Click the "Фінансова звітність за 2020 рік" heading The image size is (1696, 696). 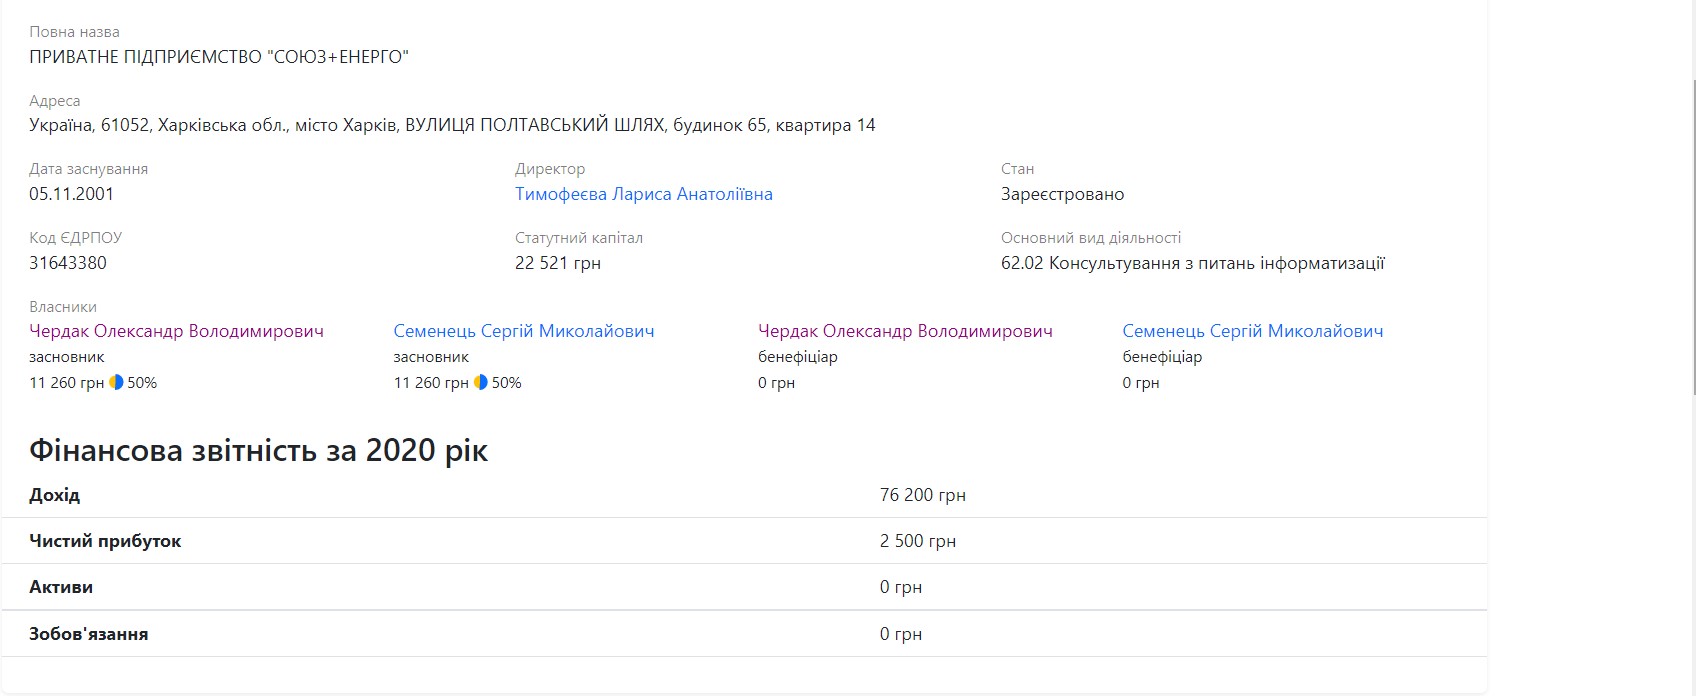click(x=258, y=451)
